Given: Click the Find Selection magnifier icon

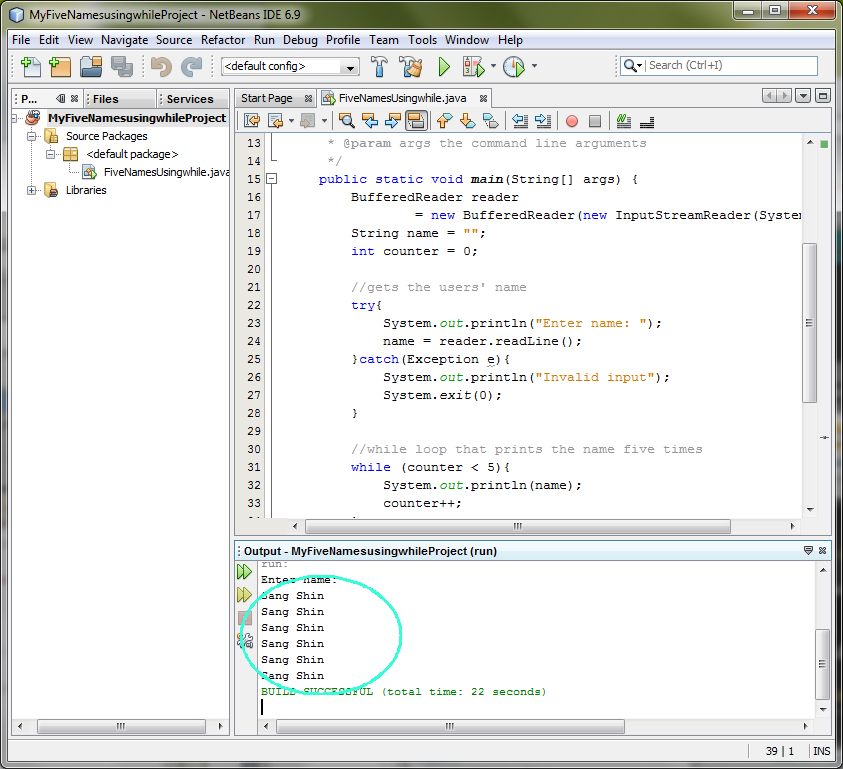Looking at the screenshot, I should (347, 121).
